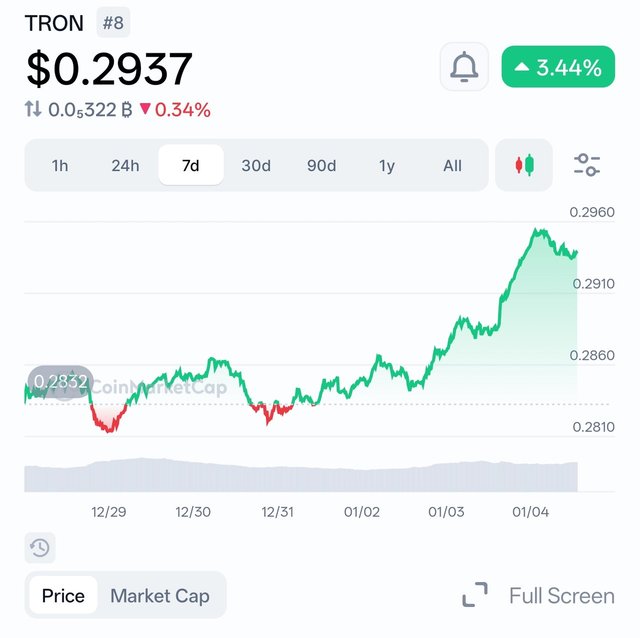The height and width of the screenshot is (638, 640).
Task: Tap the price alert bell icon
Action: click(x=464, y=67)
